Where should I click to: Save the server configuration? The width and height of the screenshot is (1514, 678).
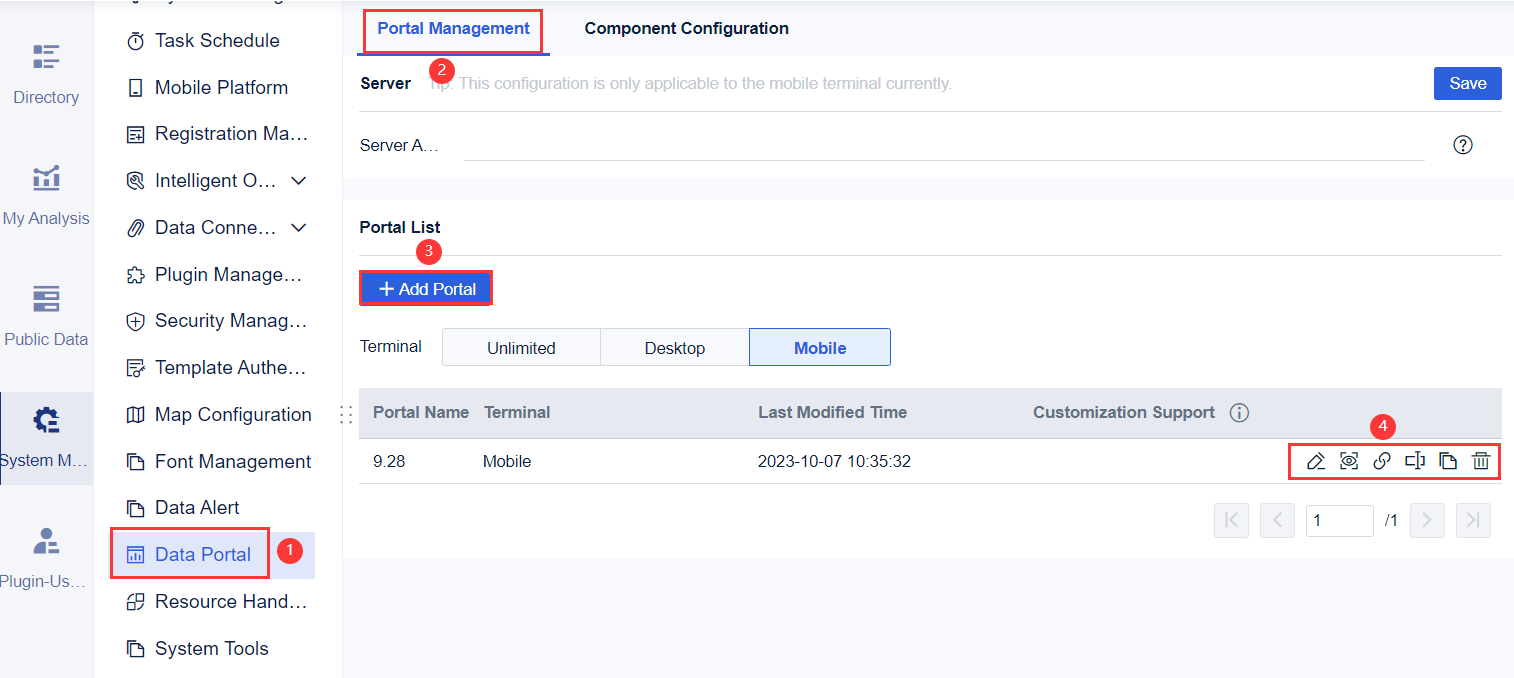click(1467, 84)
